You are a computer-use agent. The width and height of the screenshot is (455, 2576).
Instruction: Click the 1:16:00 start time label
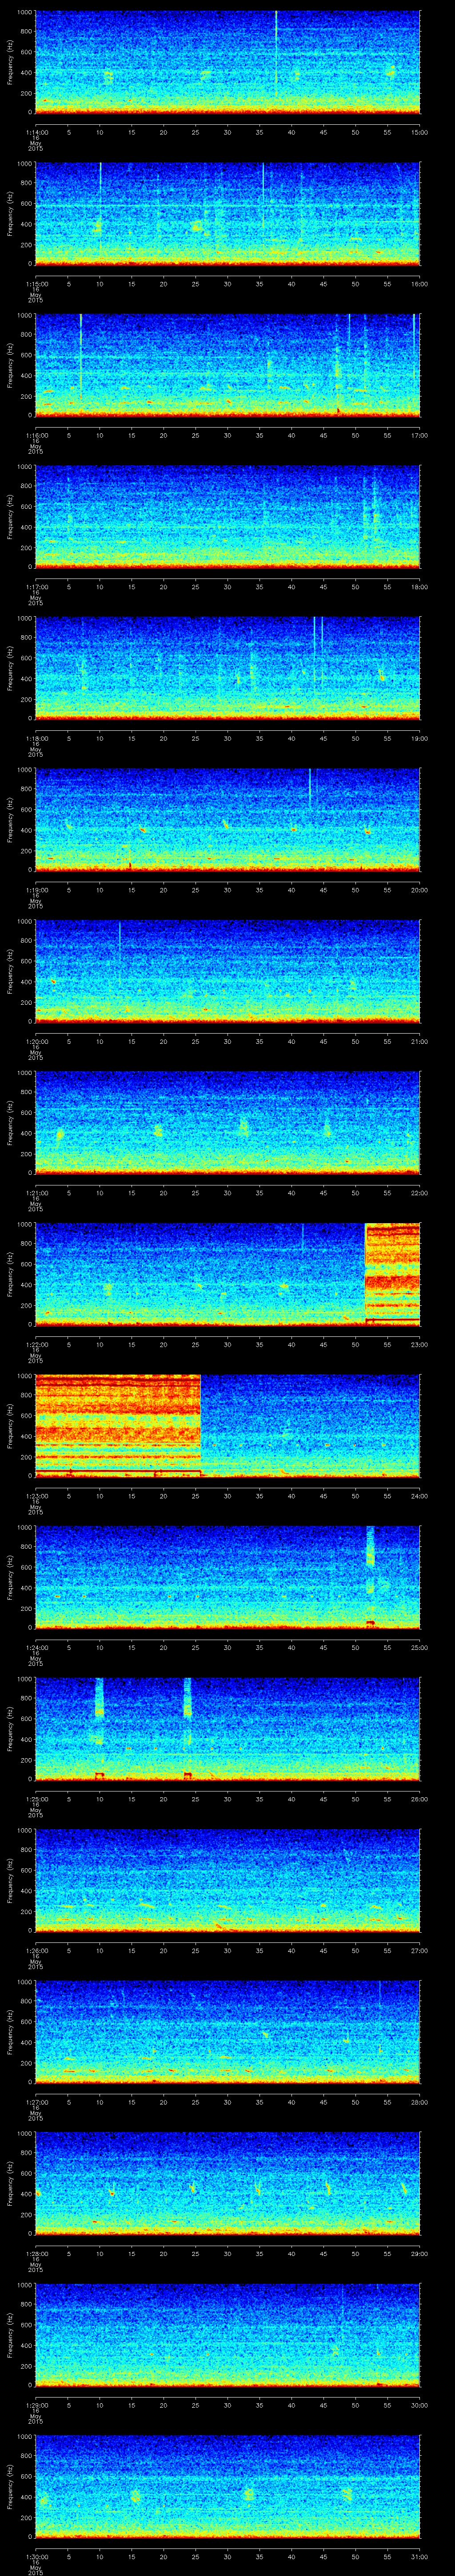pyautogui.click(x=36, y=435)
